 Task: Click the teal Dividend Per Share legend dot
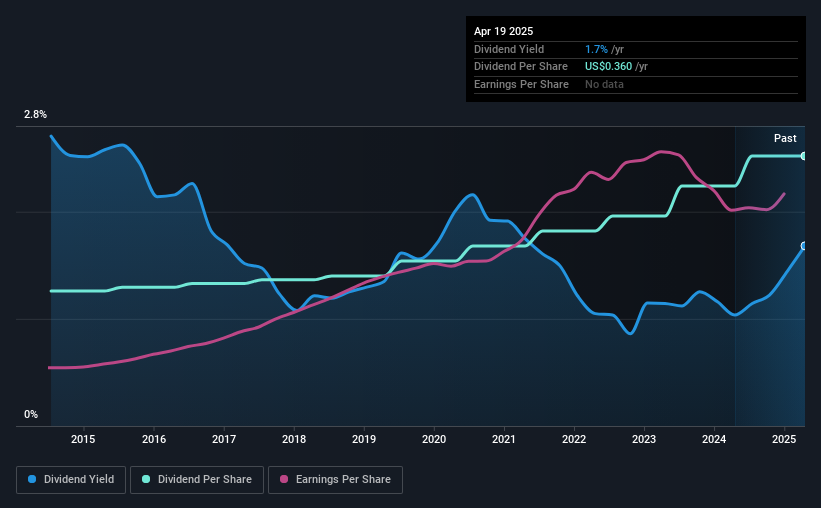(146, 479)
